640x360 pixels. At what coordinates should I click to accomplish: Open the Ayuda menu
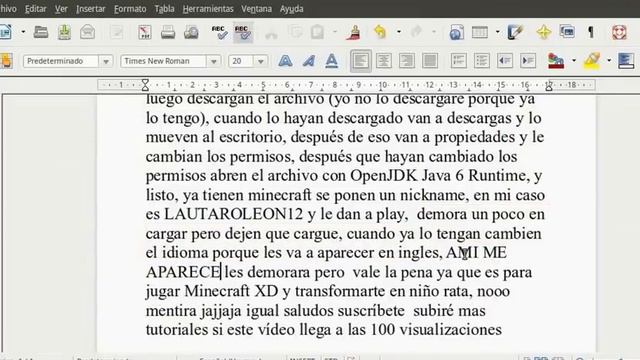291,9
